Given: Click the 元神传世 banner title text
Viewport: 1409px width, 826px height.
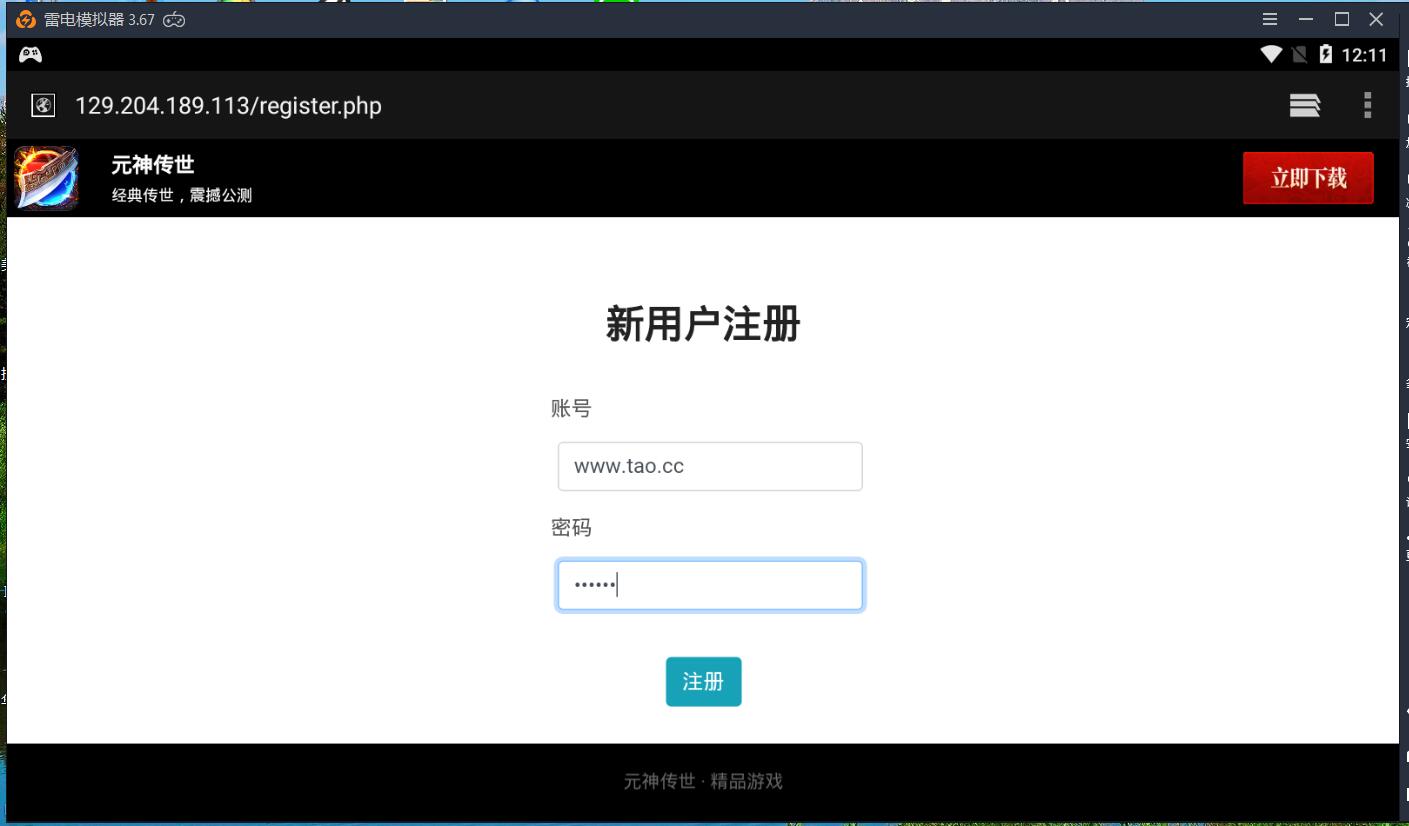Looking at the screenshot, I should (x=152, y=166).
